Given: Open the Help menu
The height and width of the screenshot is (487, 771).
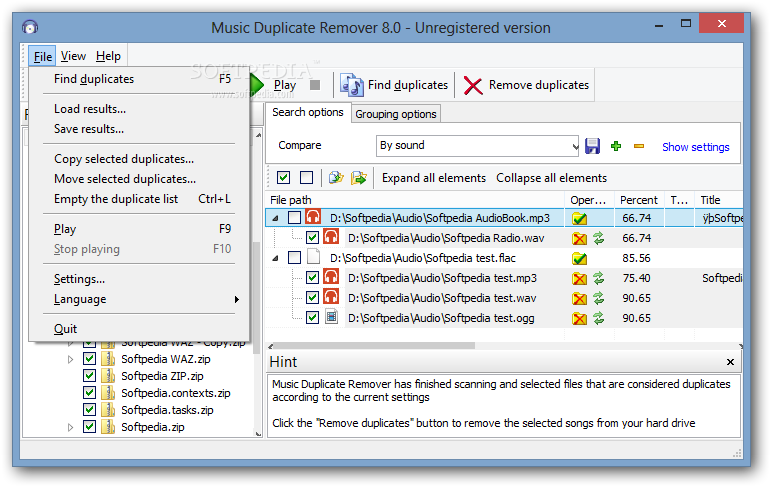Looking at the screenshot, I should [108, 56].
